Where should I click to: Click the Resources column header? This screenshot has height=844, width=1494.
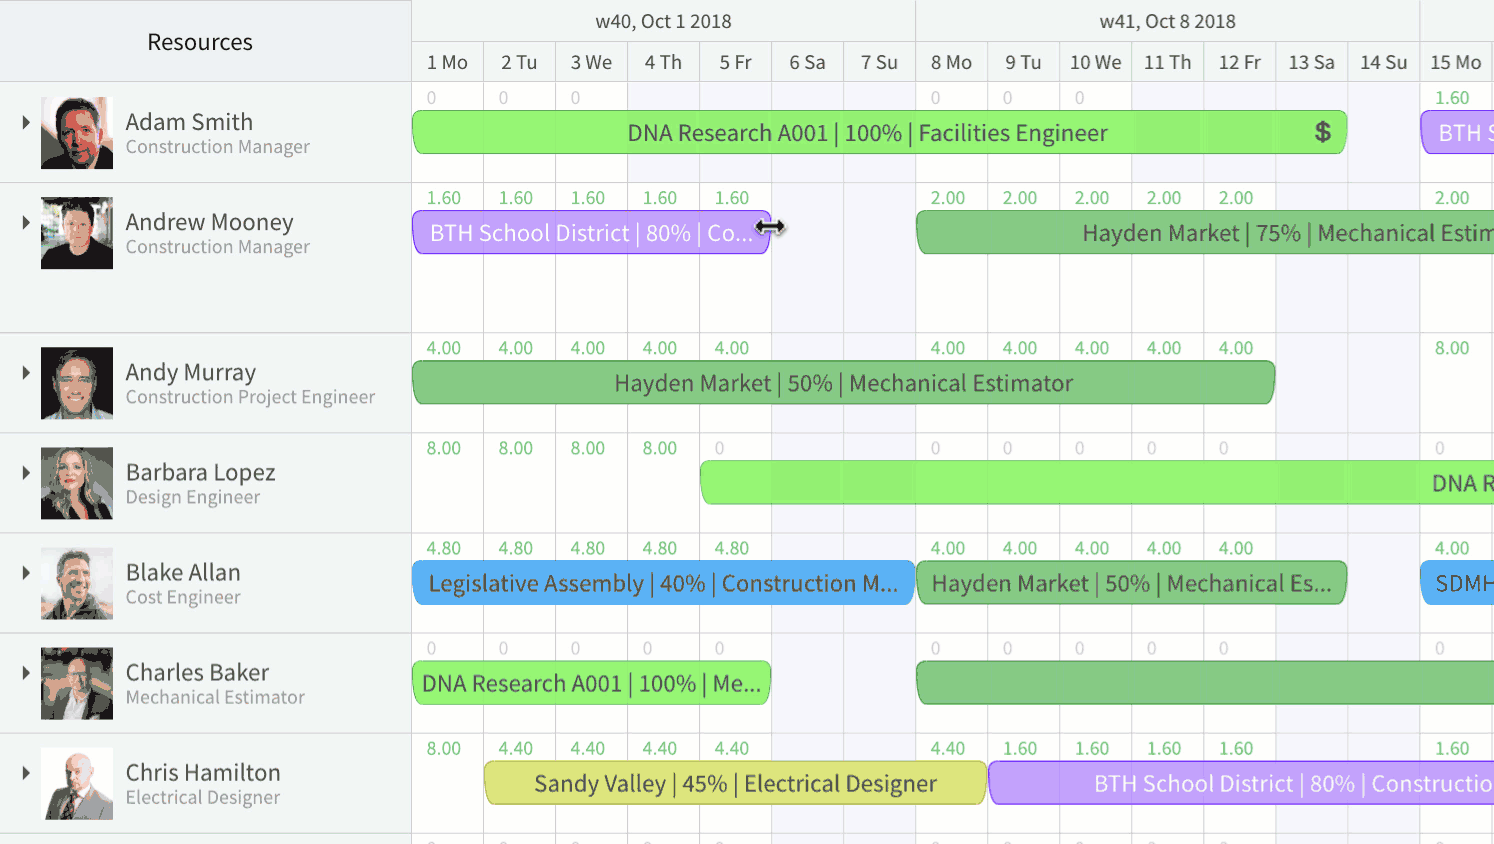coord(200,42)
